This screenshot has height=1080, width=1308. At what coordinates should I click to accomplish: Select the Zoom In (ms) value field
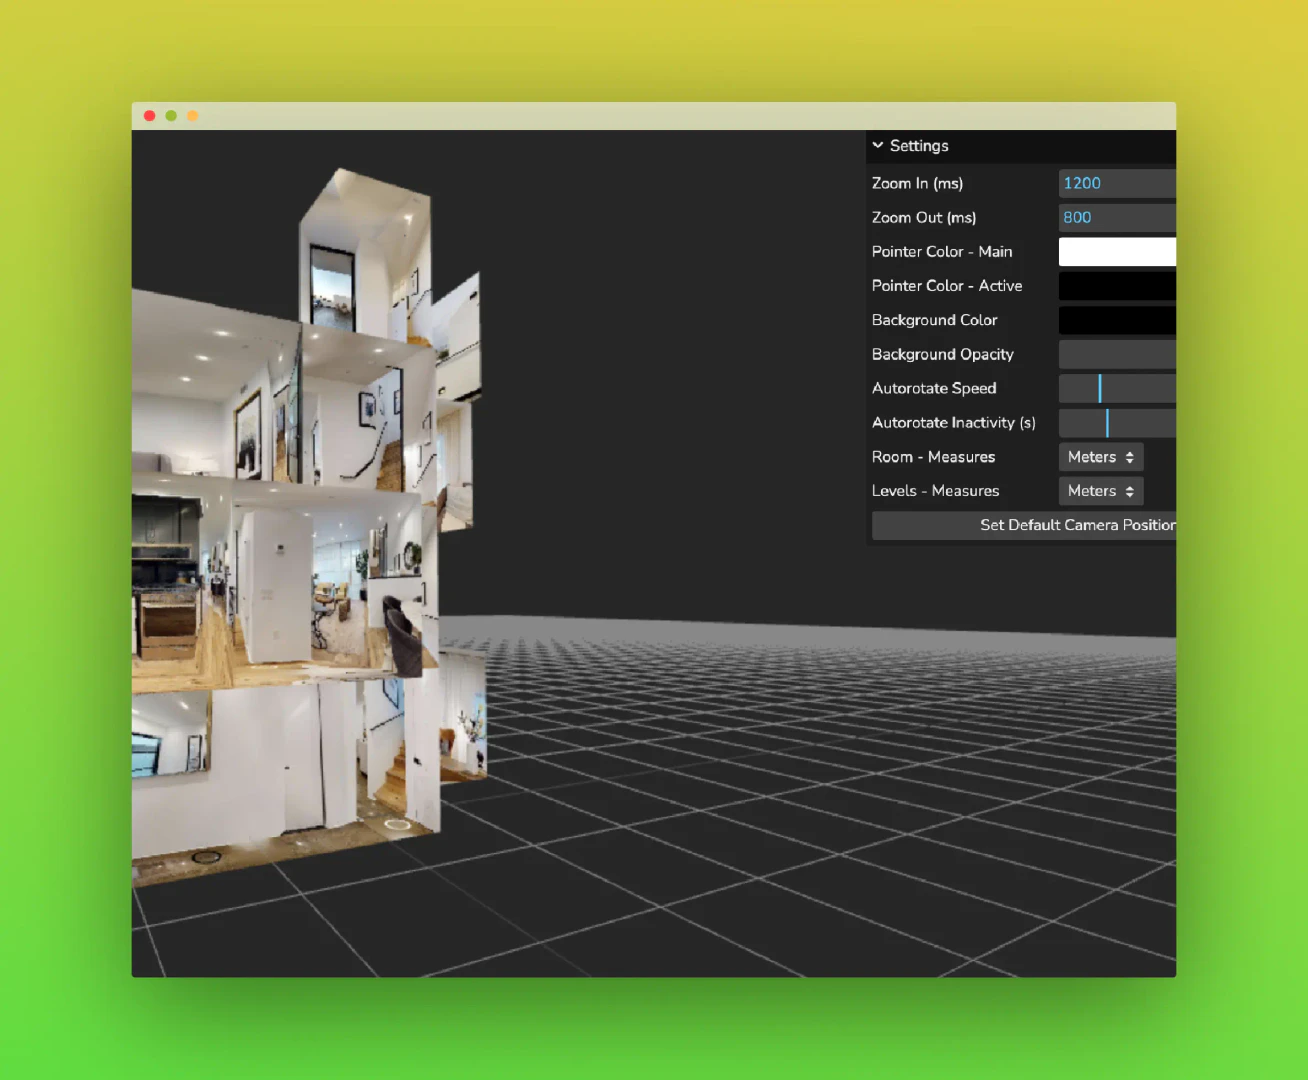point(1117,183)
